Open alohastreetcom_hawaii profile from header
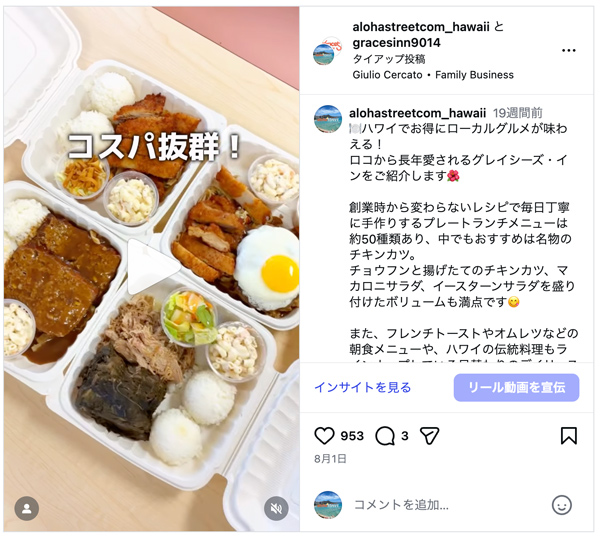Screen dimensions: 600x537 [421, 27]
